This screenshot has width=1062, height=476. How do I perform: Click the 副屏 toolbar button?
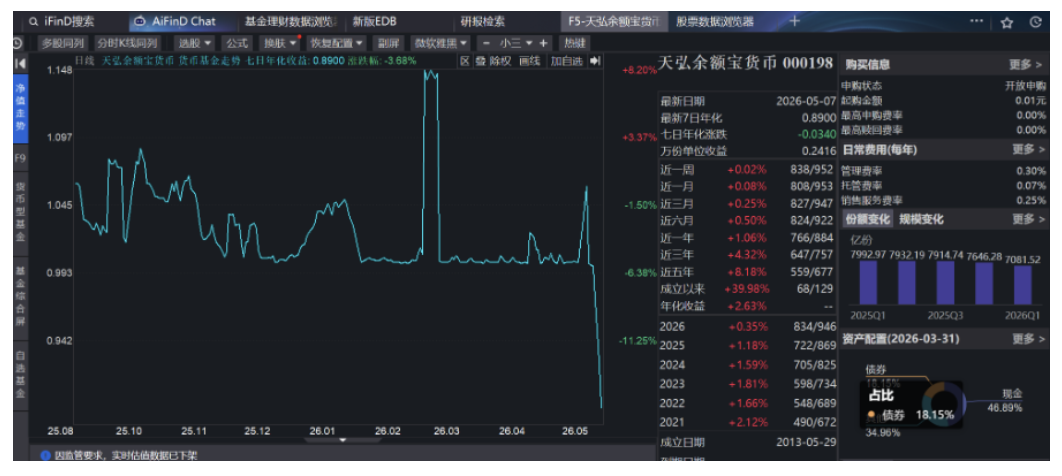pyautogui.click(x=388, y=43)
